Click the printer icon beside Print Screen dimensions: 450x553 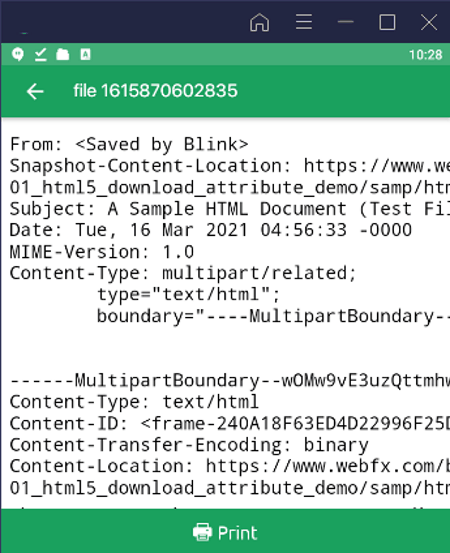pyautogui.click(x=202, y=532)
